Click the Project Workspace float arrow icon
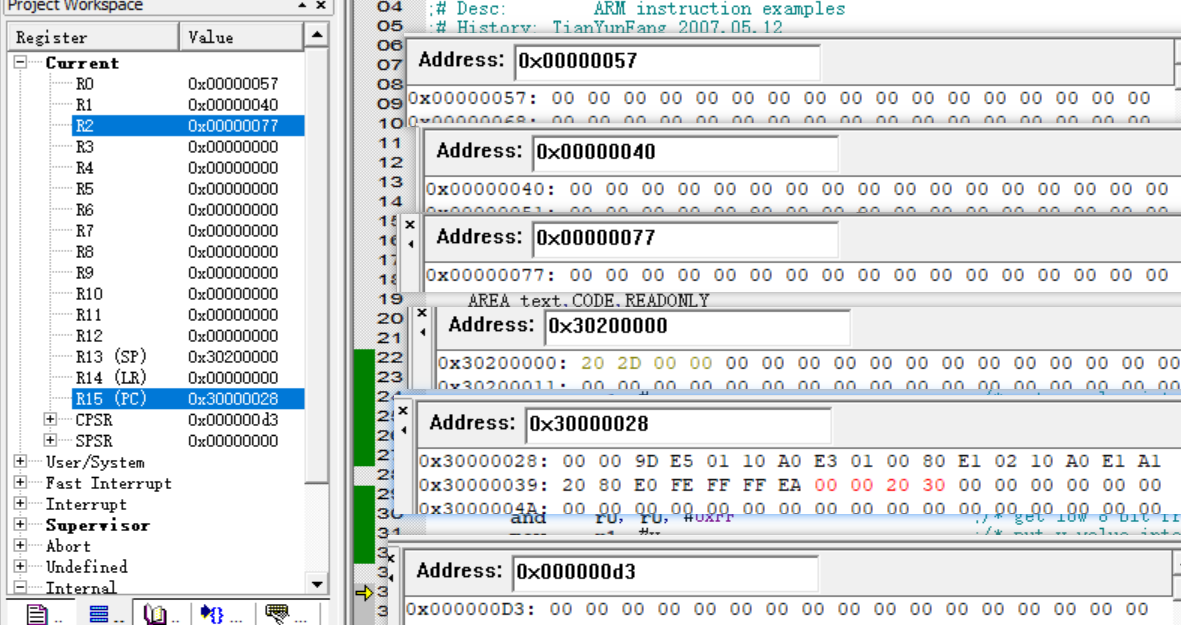The image size is (1181, 625). click(x=302, y=5)
